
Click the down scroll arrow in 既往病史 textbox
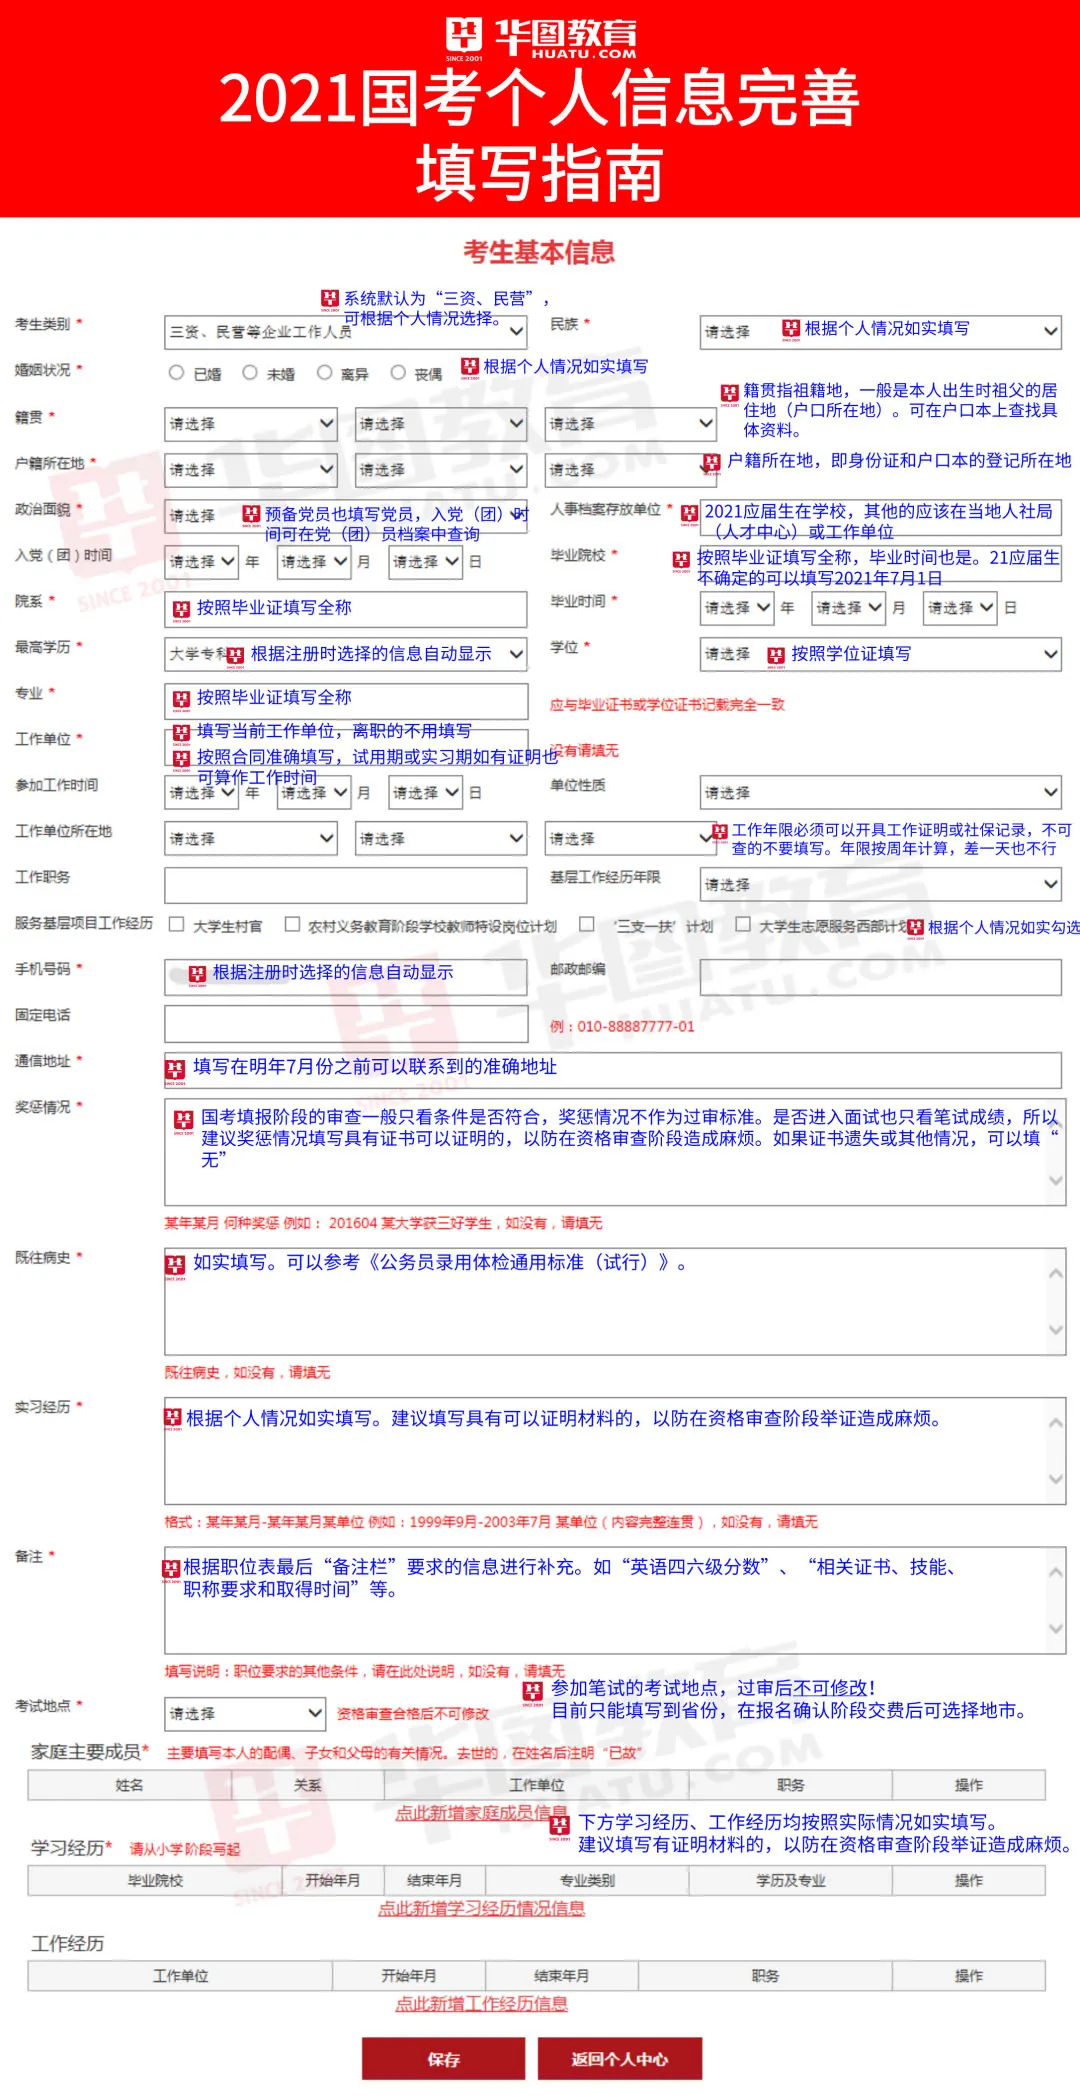1056,1330
